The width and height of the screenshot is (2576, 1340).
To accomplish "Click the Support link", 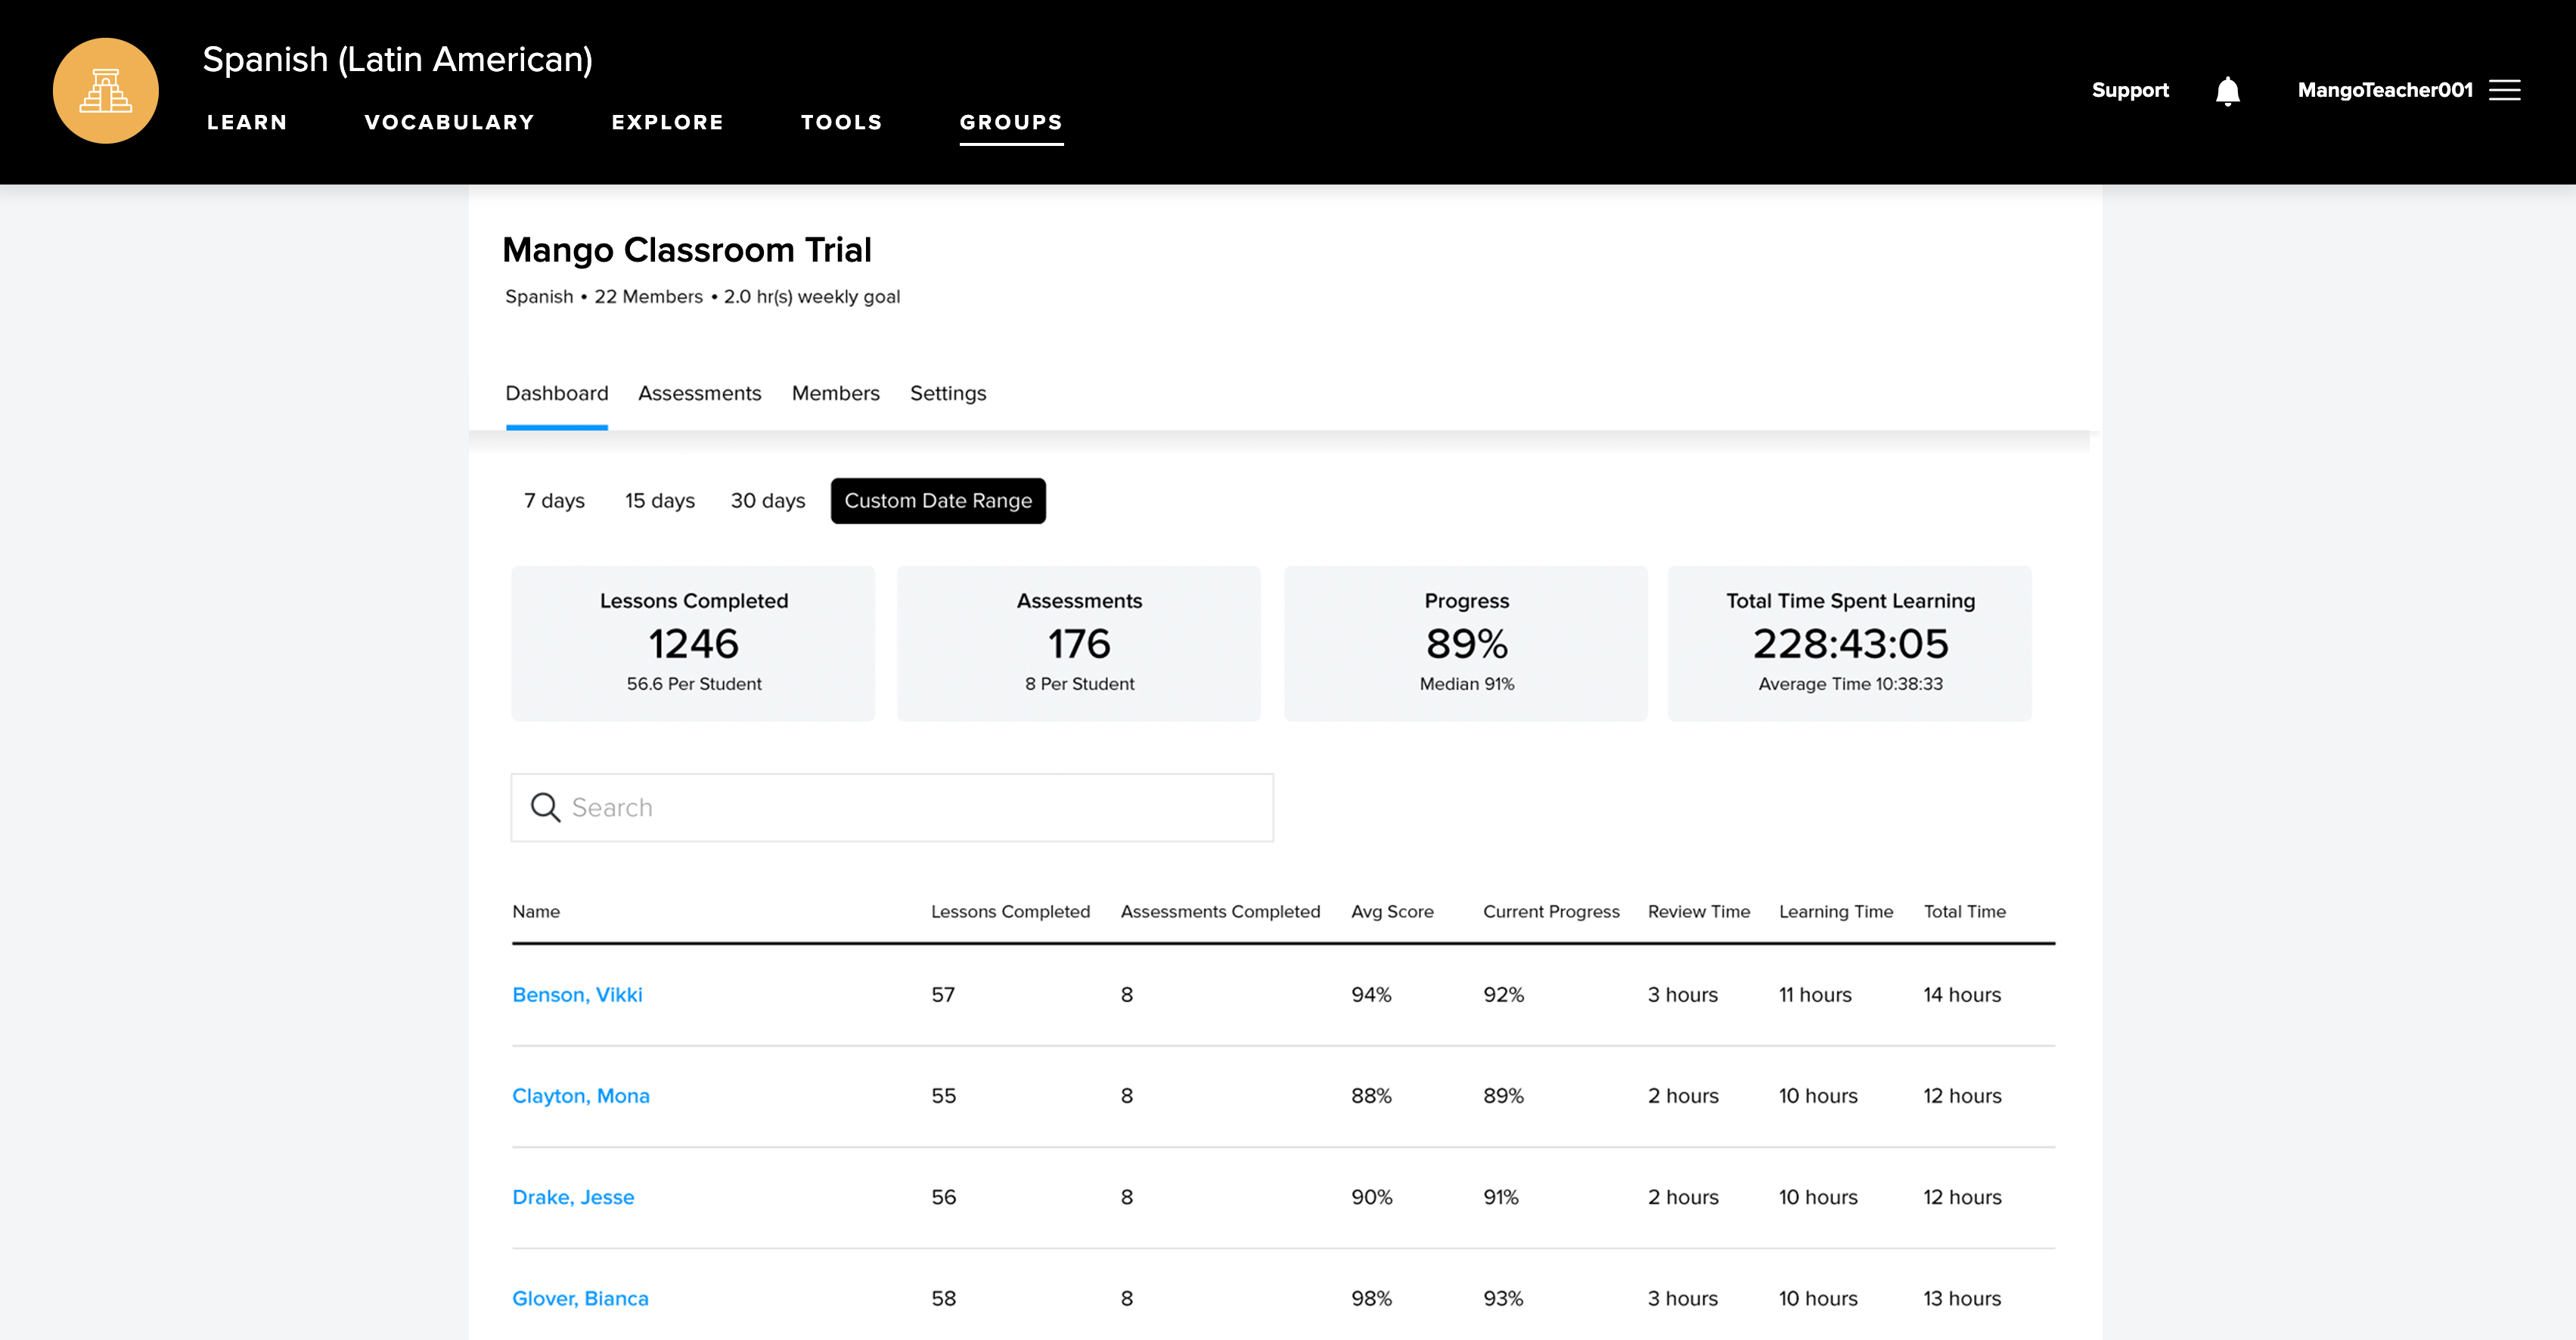I will click(x=2130, y=90).
